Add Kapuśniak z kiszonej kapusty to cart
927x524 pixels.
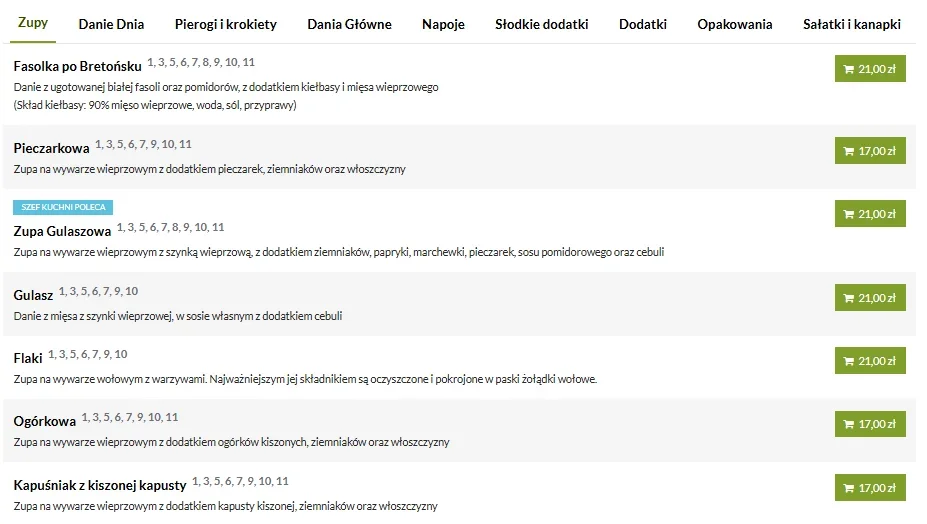coord(869,488)
